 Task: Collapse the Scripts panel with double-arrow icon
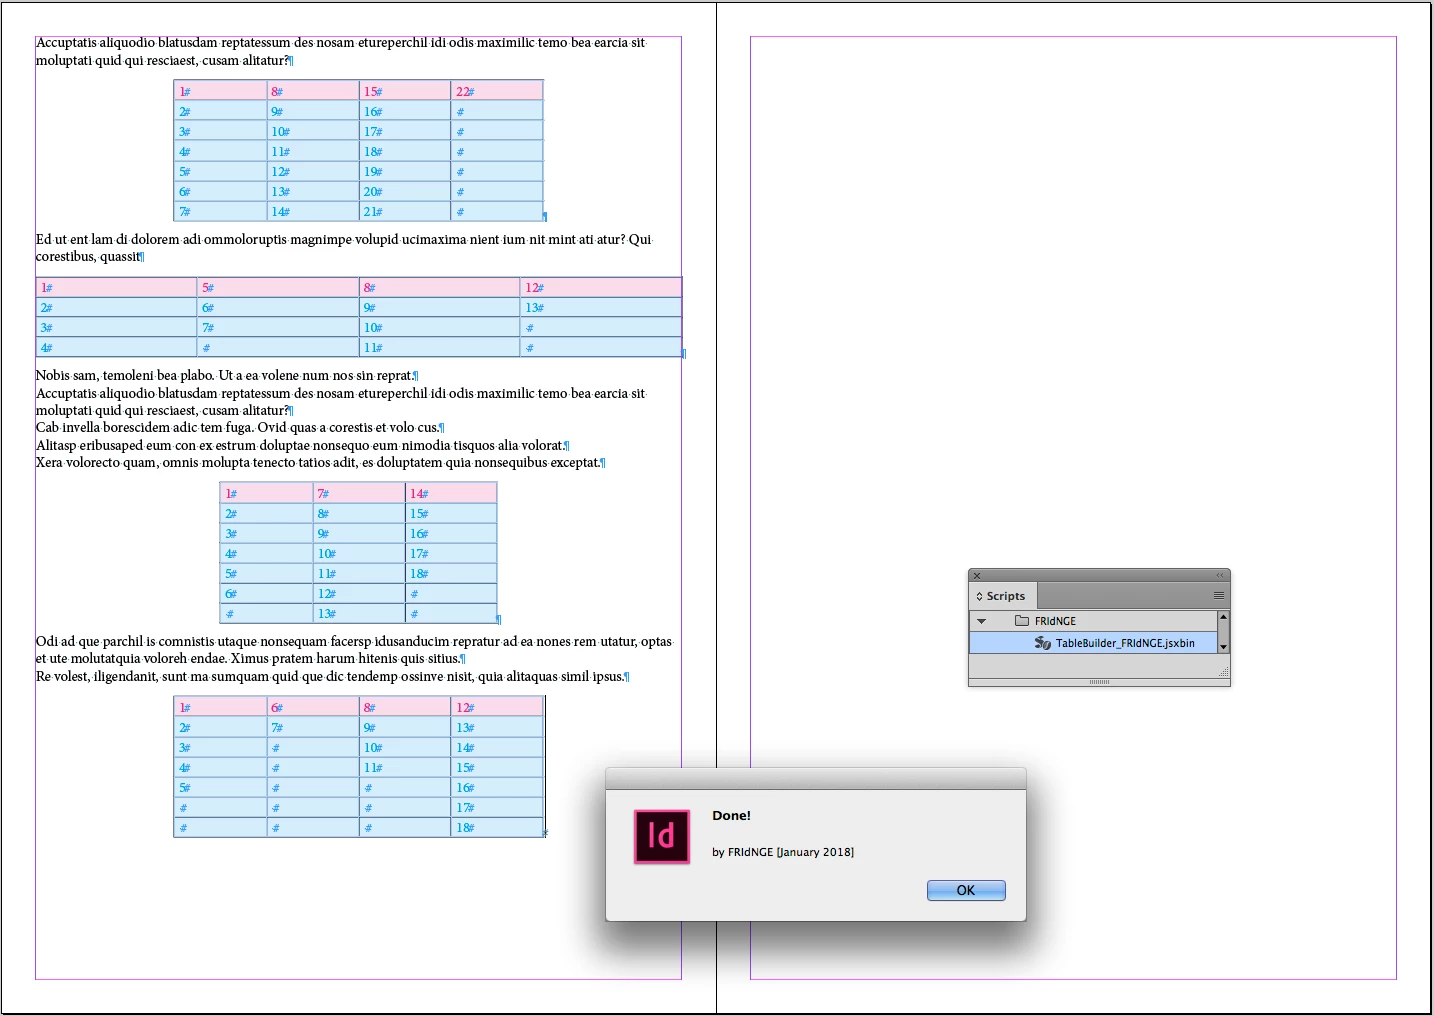pos(1220,575)
